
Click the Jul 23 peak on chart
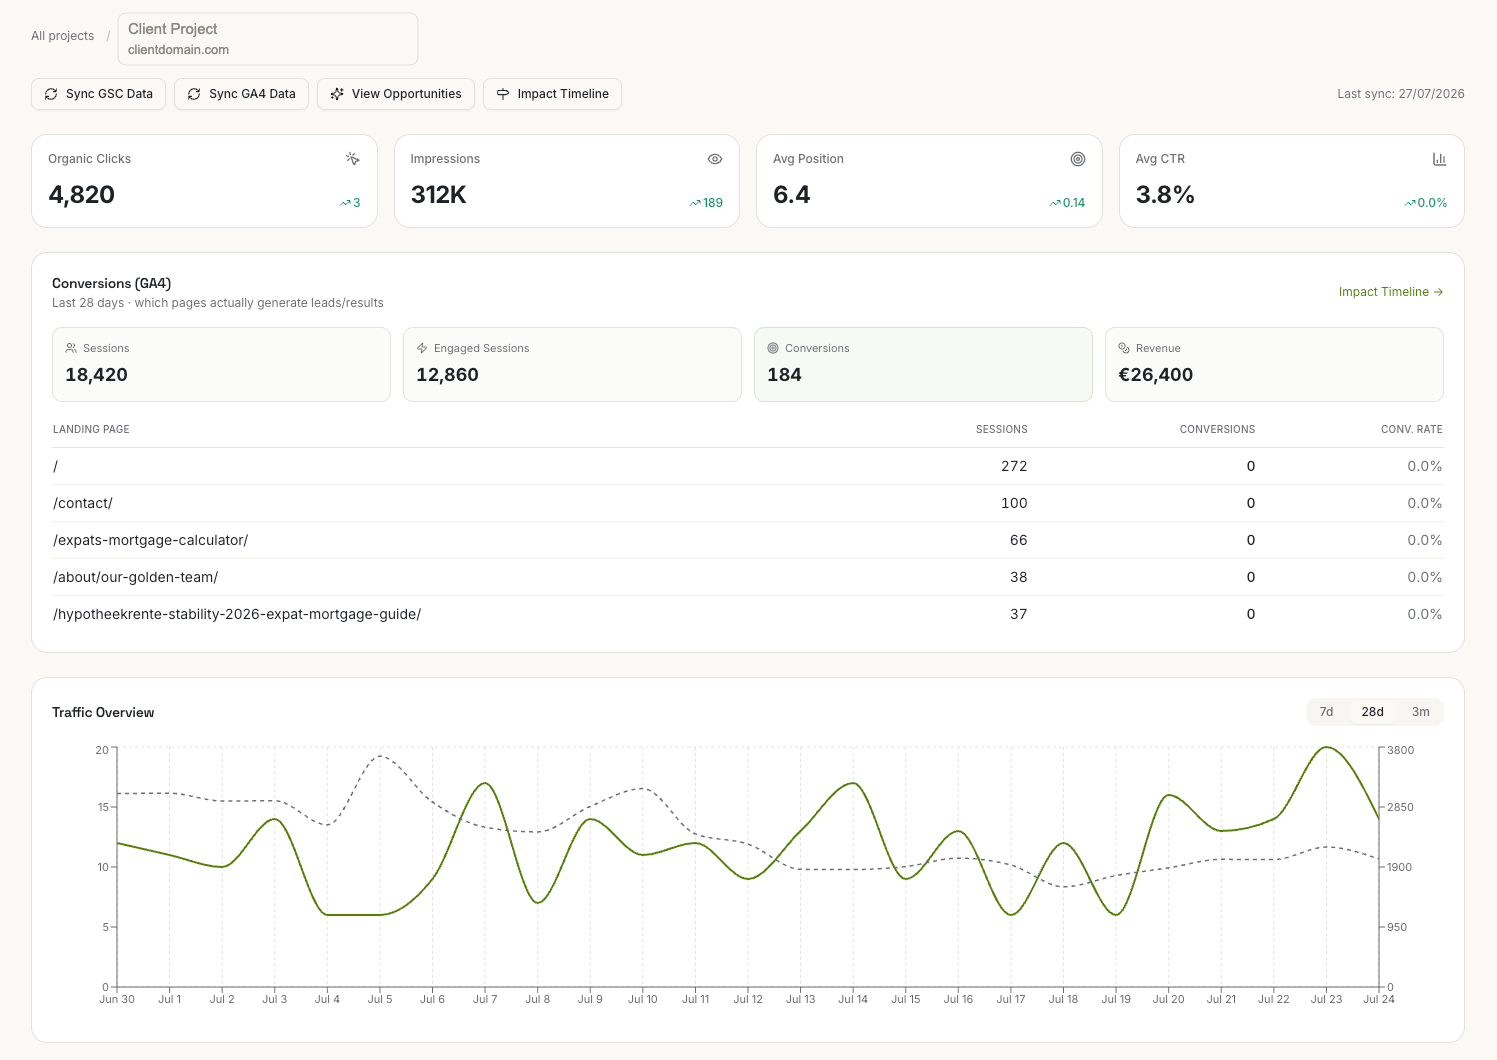coord(1326,747)
